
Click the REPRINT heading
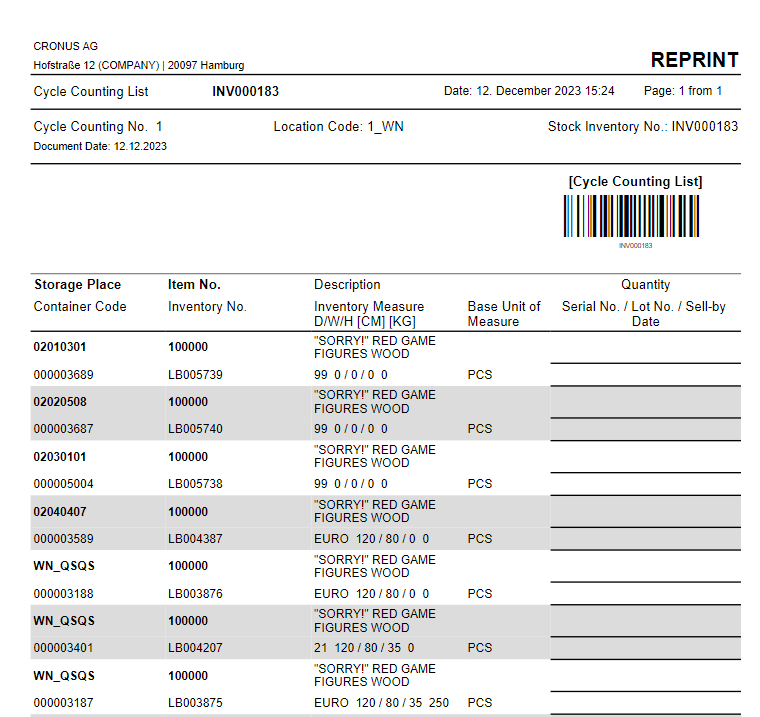[694, 60]
